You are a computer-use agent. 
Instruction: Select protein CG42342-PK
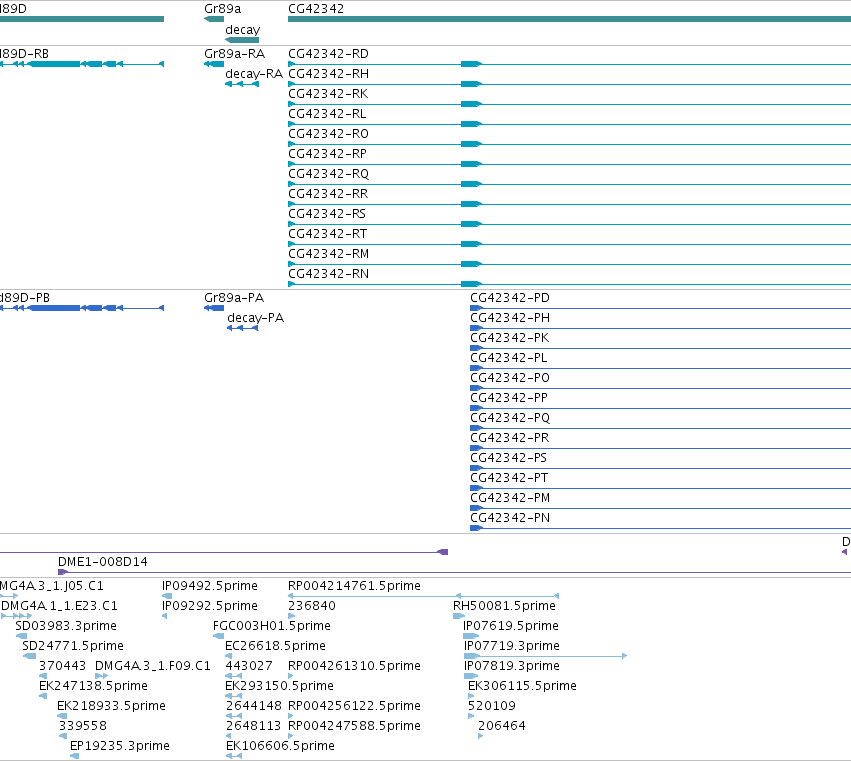coord(509,338)
